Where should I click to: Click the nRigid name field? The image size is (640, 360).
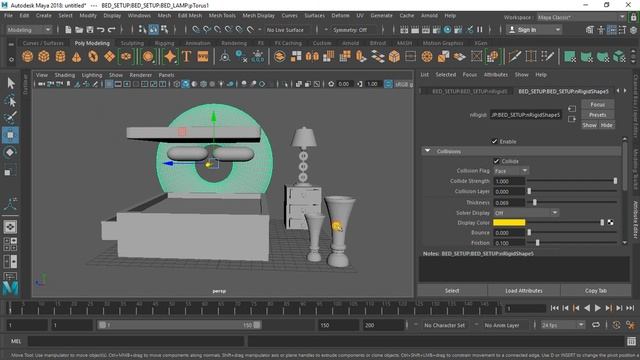tap(525, 115)
